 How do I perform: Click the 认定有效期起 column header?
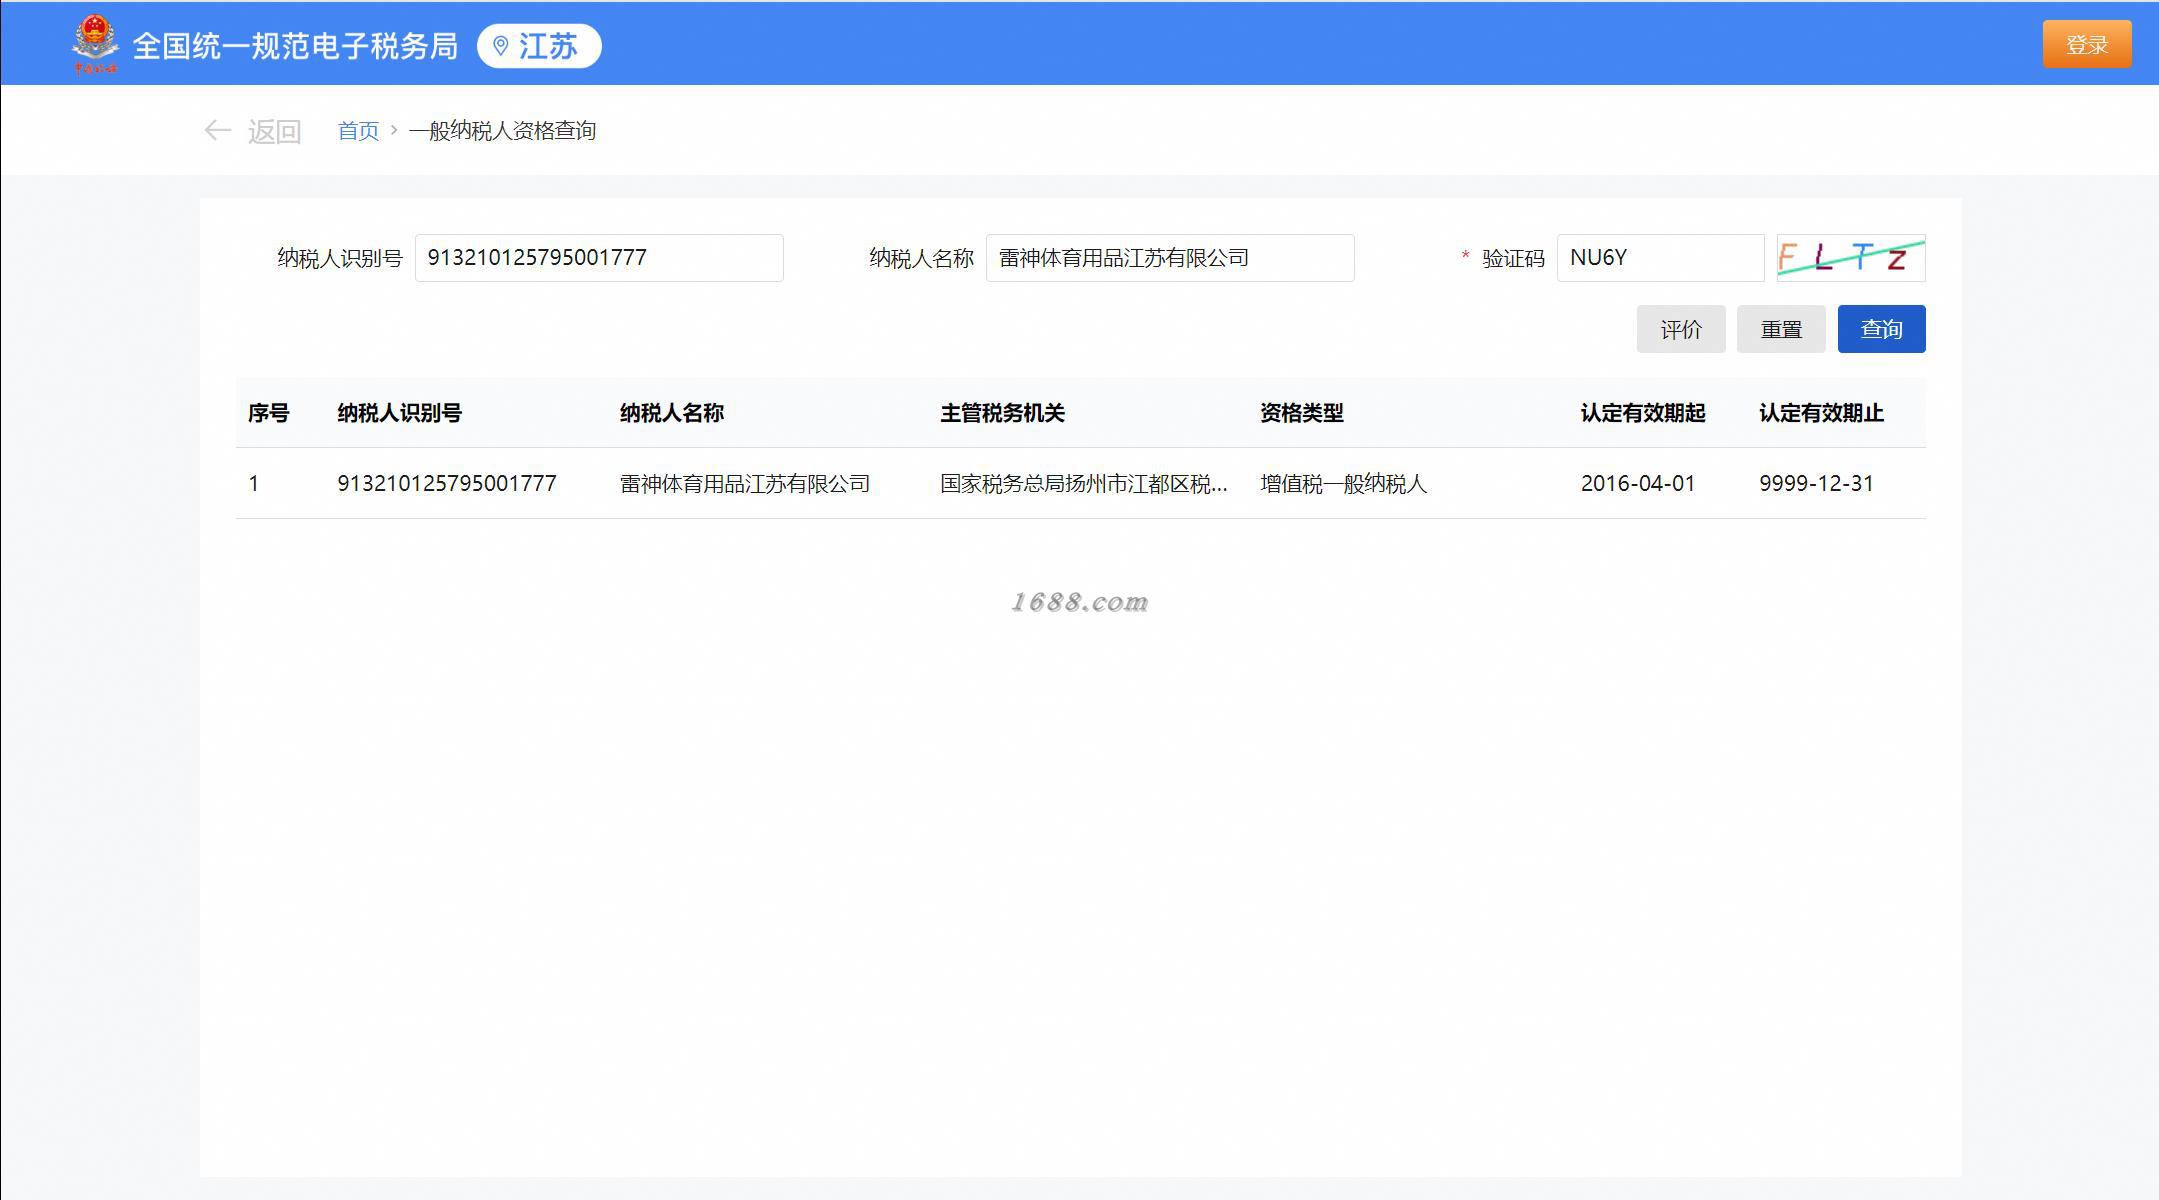point(1642,413)
